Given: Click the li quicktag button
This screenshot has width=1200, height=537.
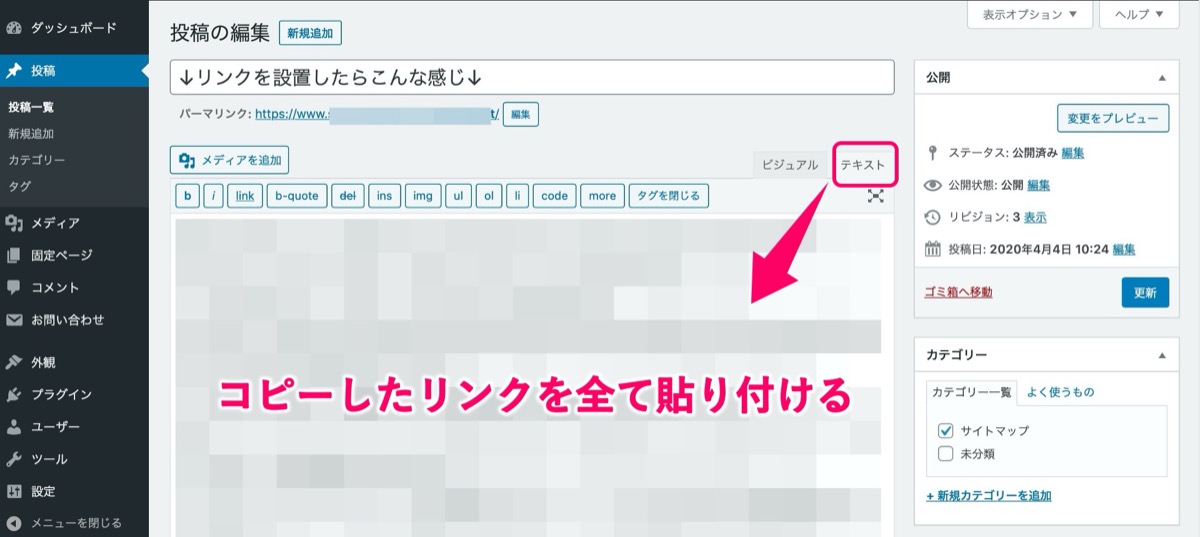Looking at the screenshot, I should click(x=517, y=196).
